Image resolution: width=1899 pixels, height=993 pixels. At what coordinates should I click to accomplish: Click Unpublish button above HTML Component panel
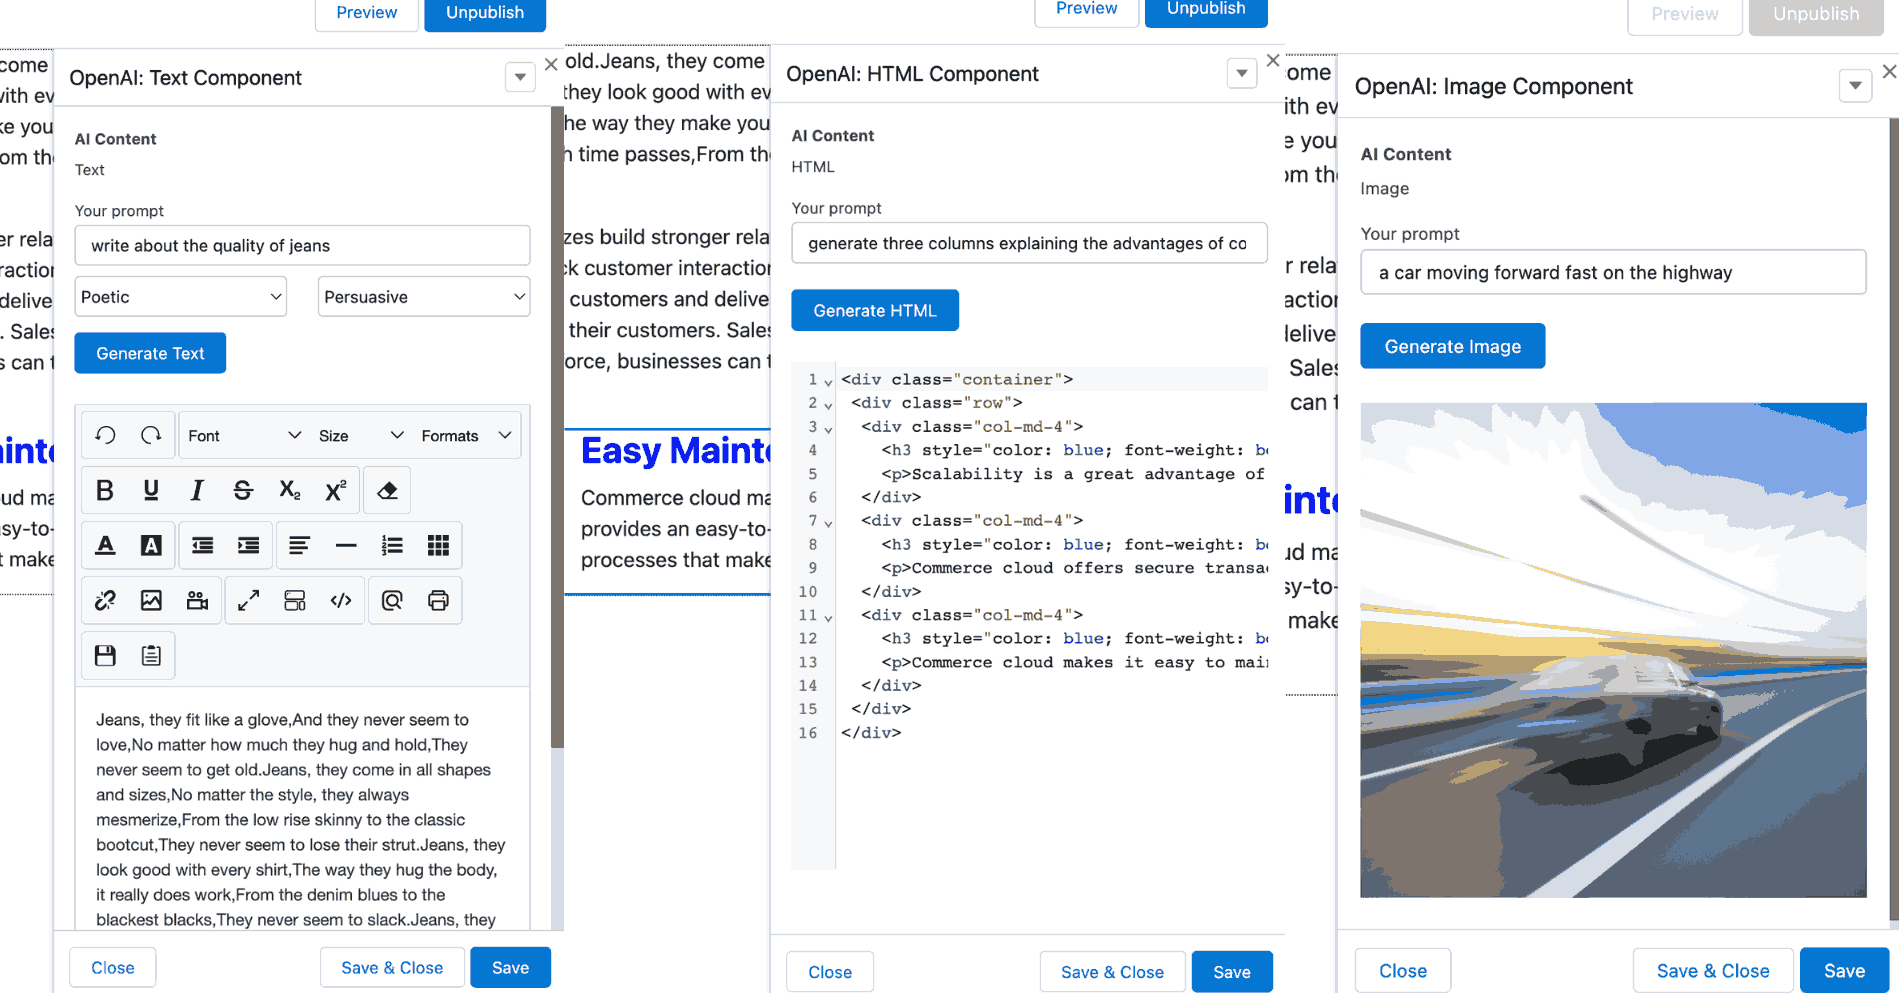pos(1206,11)
